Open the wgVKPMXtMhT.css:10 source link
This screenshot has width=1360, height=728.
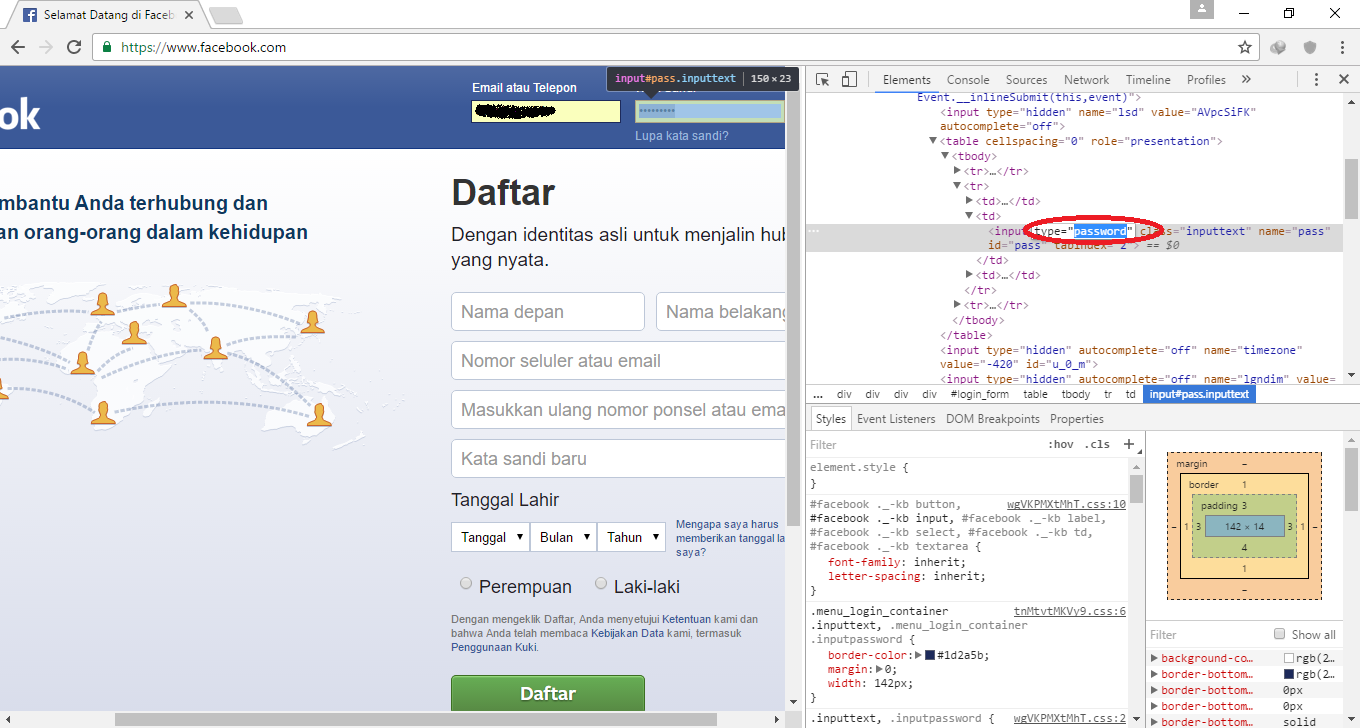click(1066, 504)
